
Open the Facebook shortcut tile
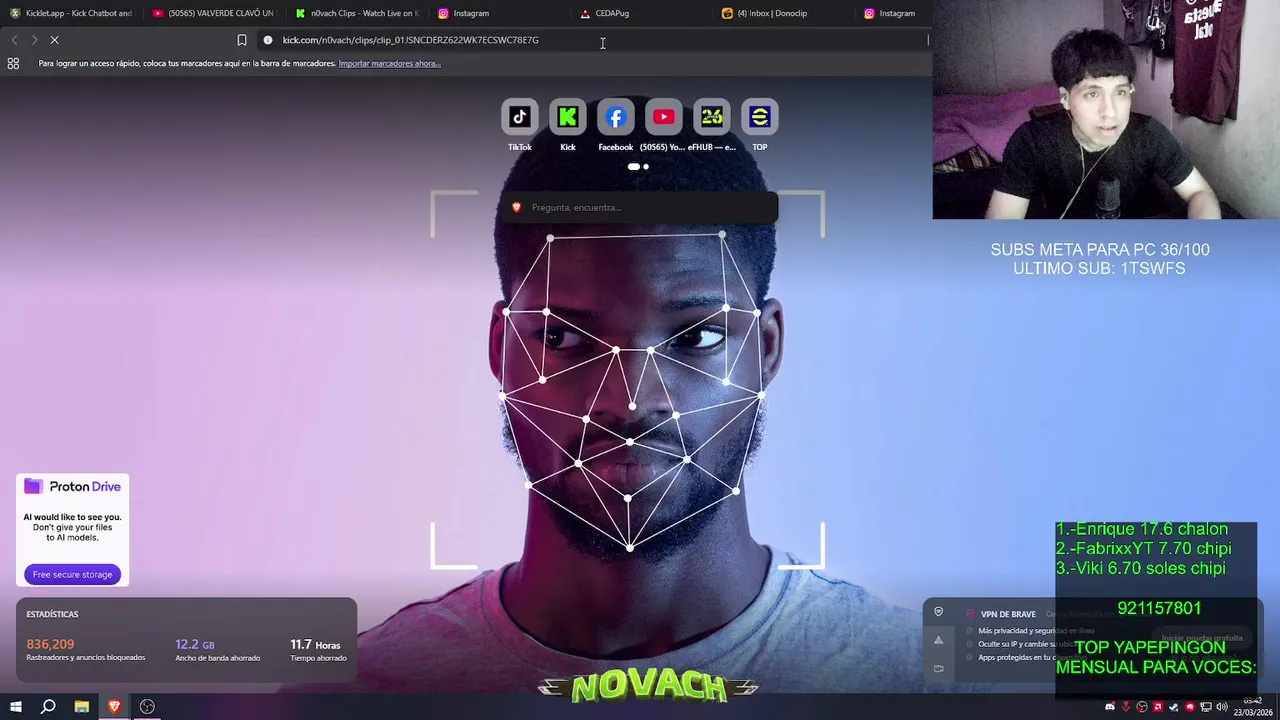615,117
